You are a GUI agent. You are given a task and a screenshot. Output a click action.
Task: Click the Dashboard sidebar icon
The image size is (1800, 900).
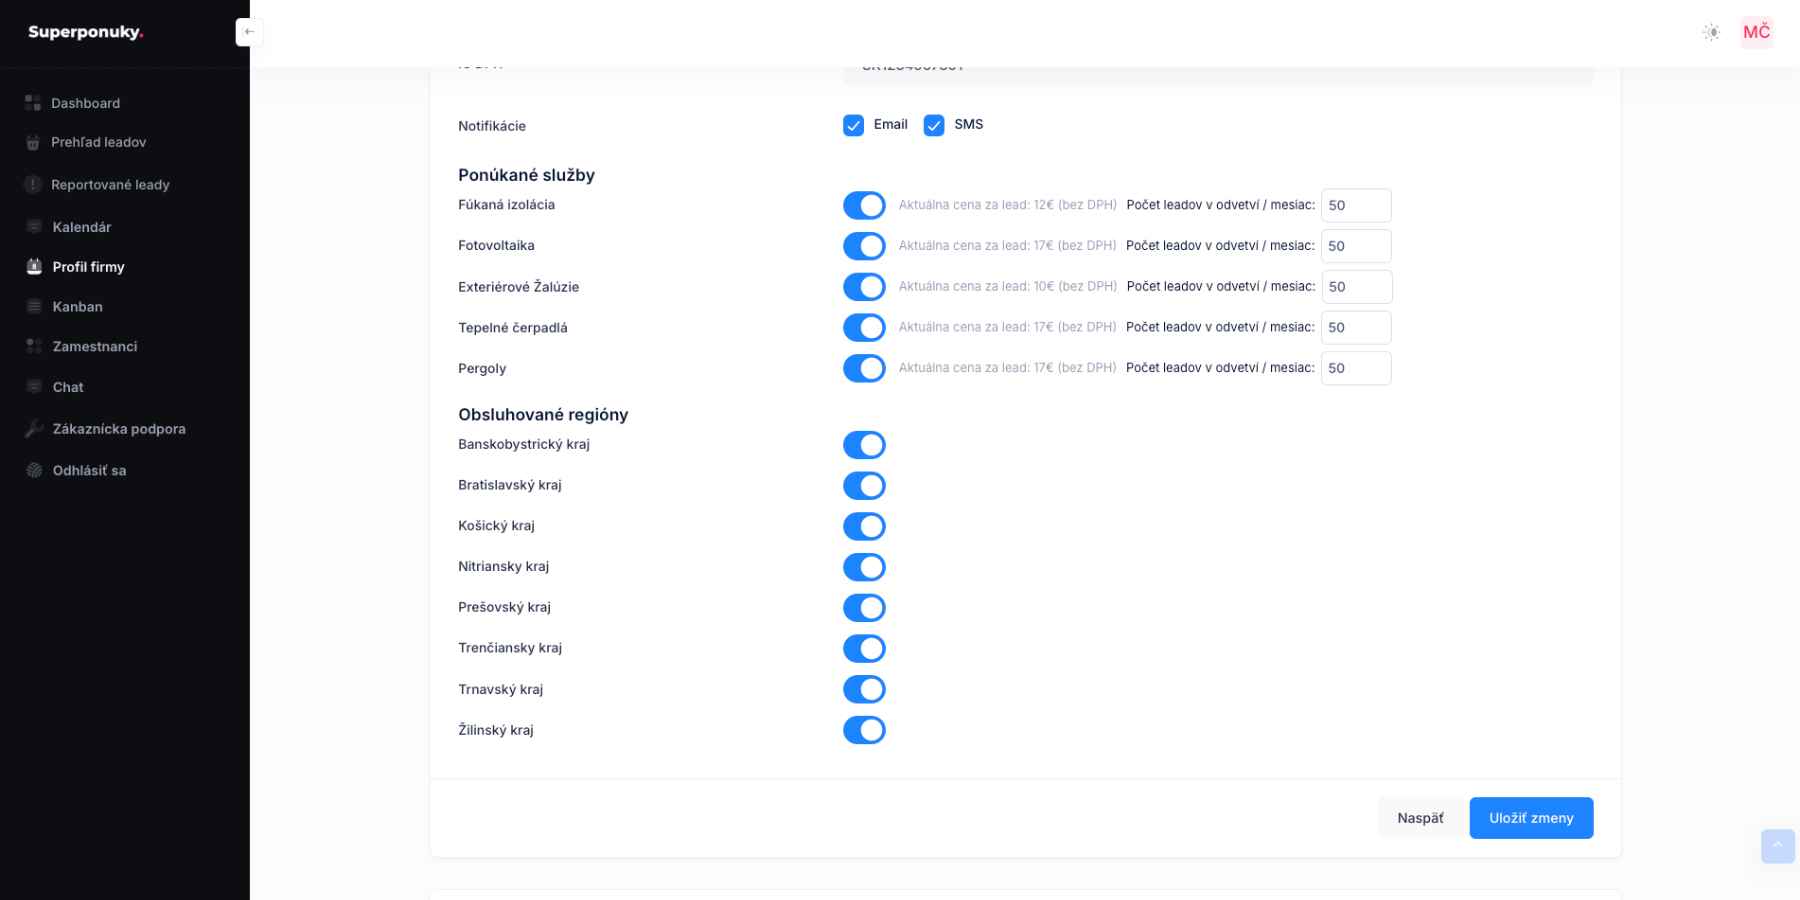tap(33, 103)
